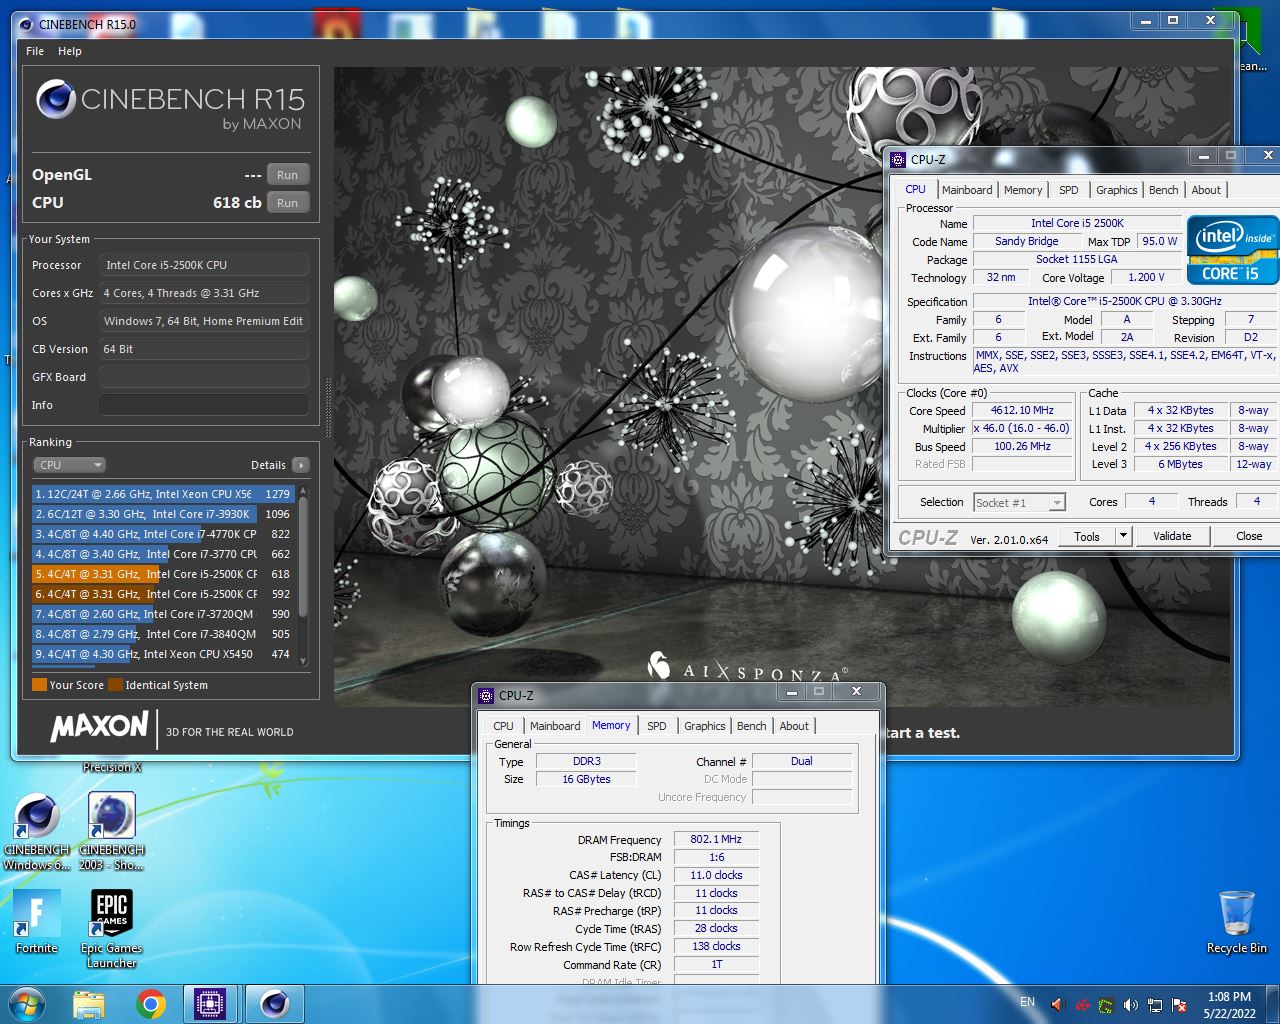The width and height of the screenshot is (1280, 1024).
Task: Click the empty Info input field
Action: coord(204,405)
